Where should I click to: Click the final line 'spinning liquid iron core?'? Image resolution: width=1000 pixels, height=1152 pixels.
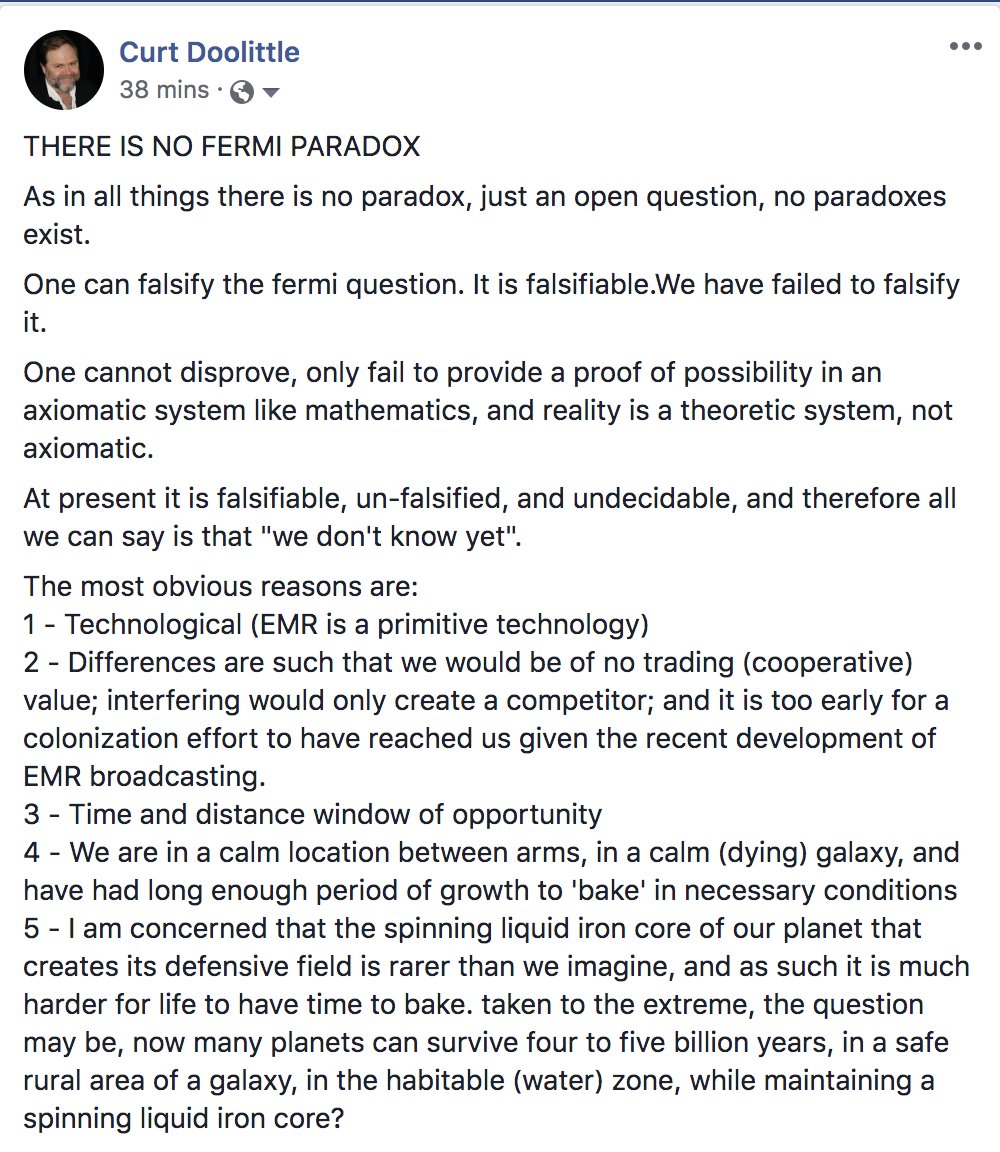tap(184, 1118)
